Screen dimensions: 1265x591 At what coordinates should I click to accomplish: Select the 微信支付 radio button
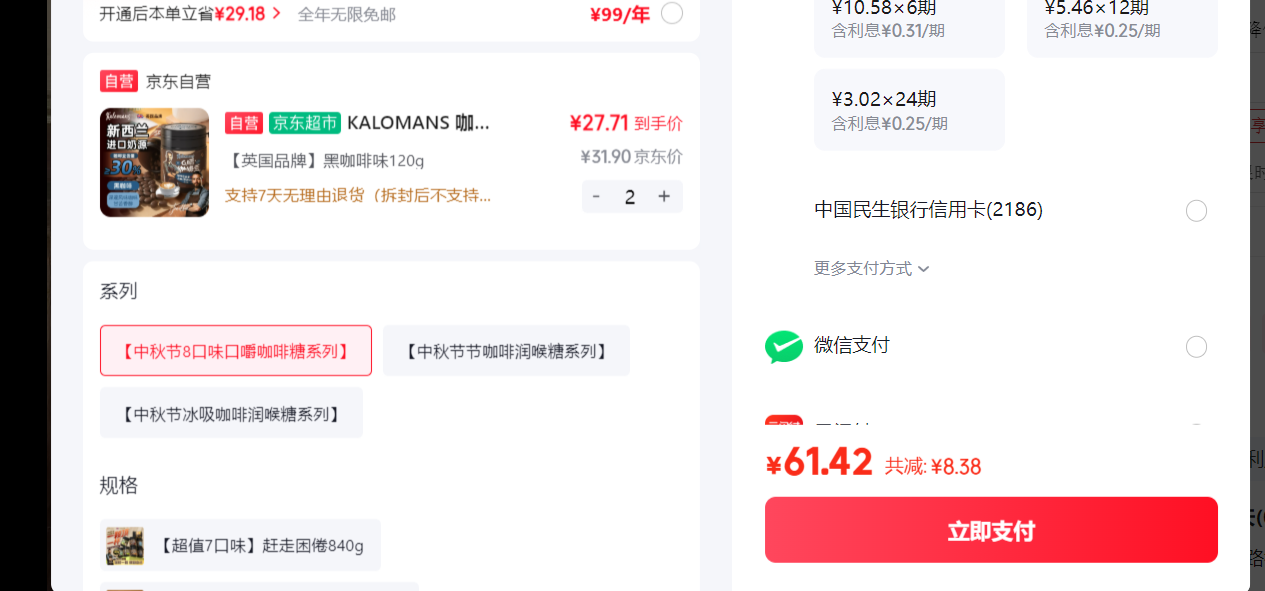pos(1196,347)
